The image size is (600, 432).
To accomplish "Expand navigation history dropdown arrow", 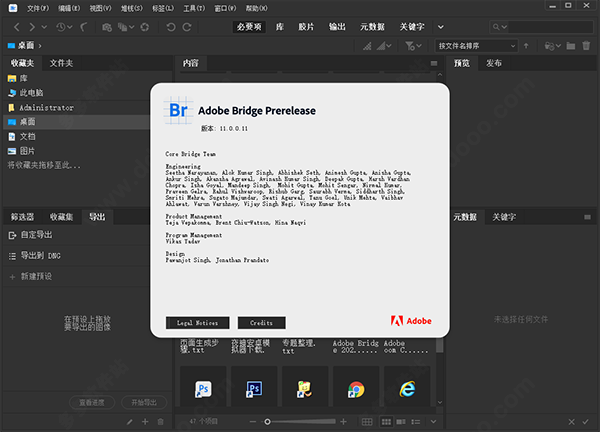I will (44, 27).
